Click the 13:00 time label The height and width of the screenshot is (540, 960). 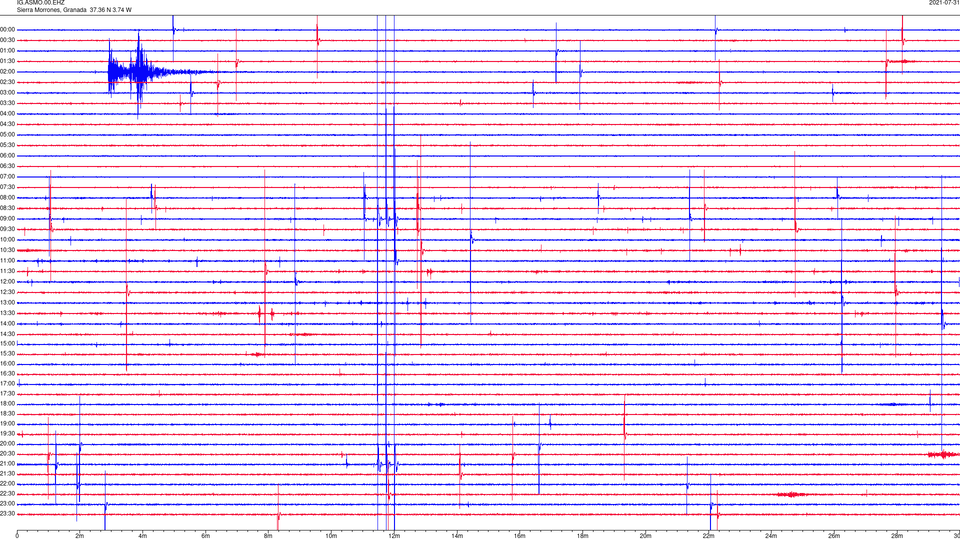click(7, 302)
